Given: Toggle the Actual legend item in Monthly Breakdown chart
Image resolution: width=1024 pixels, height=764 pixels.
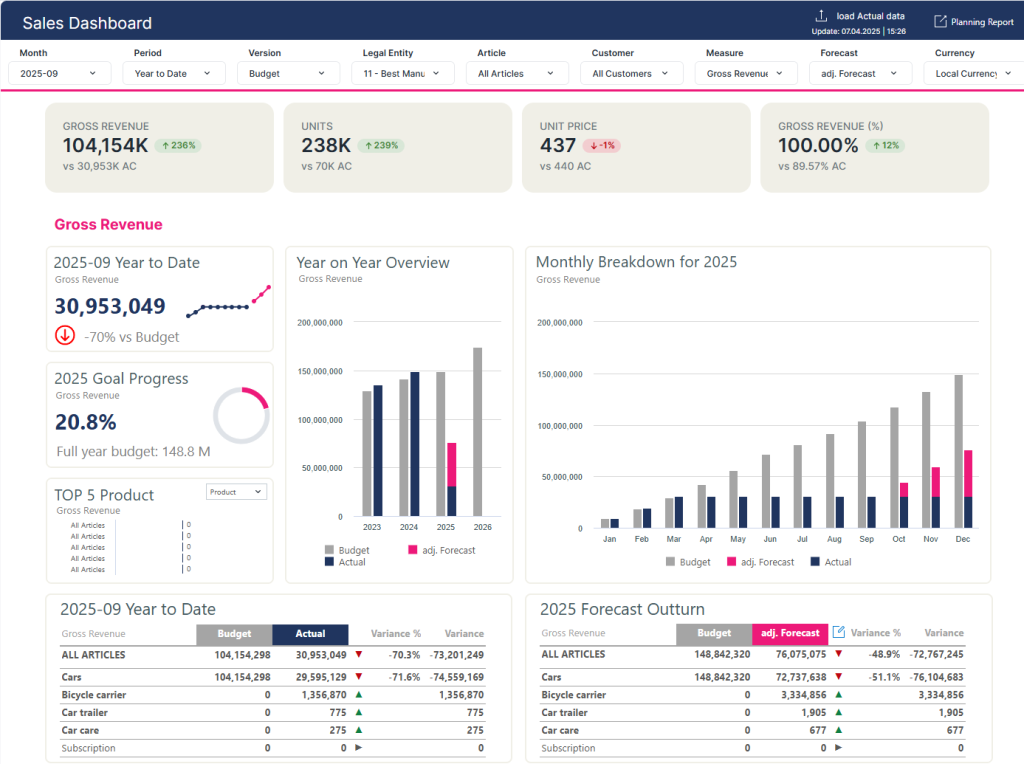Looking at the screenshot, I should coord(830,562).
